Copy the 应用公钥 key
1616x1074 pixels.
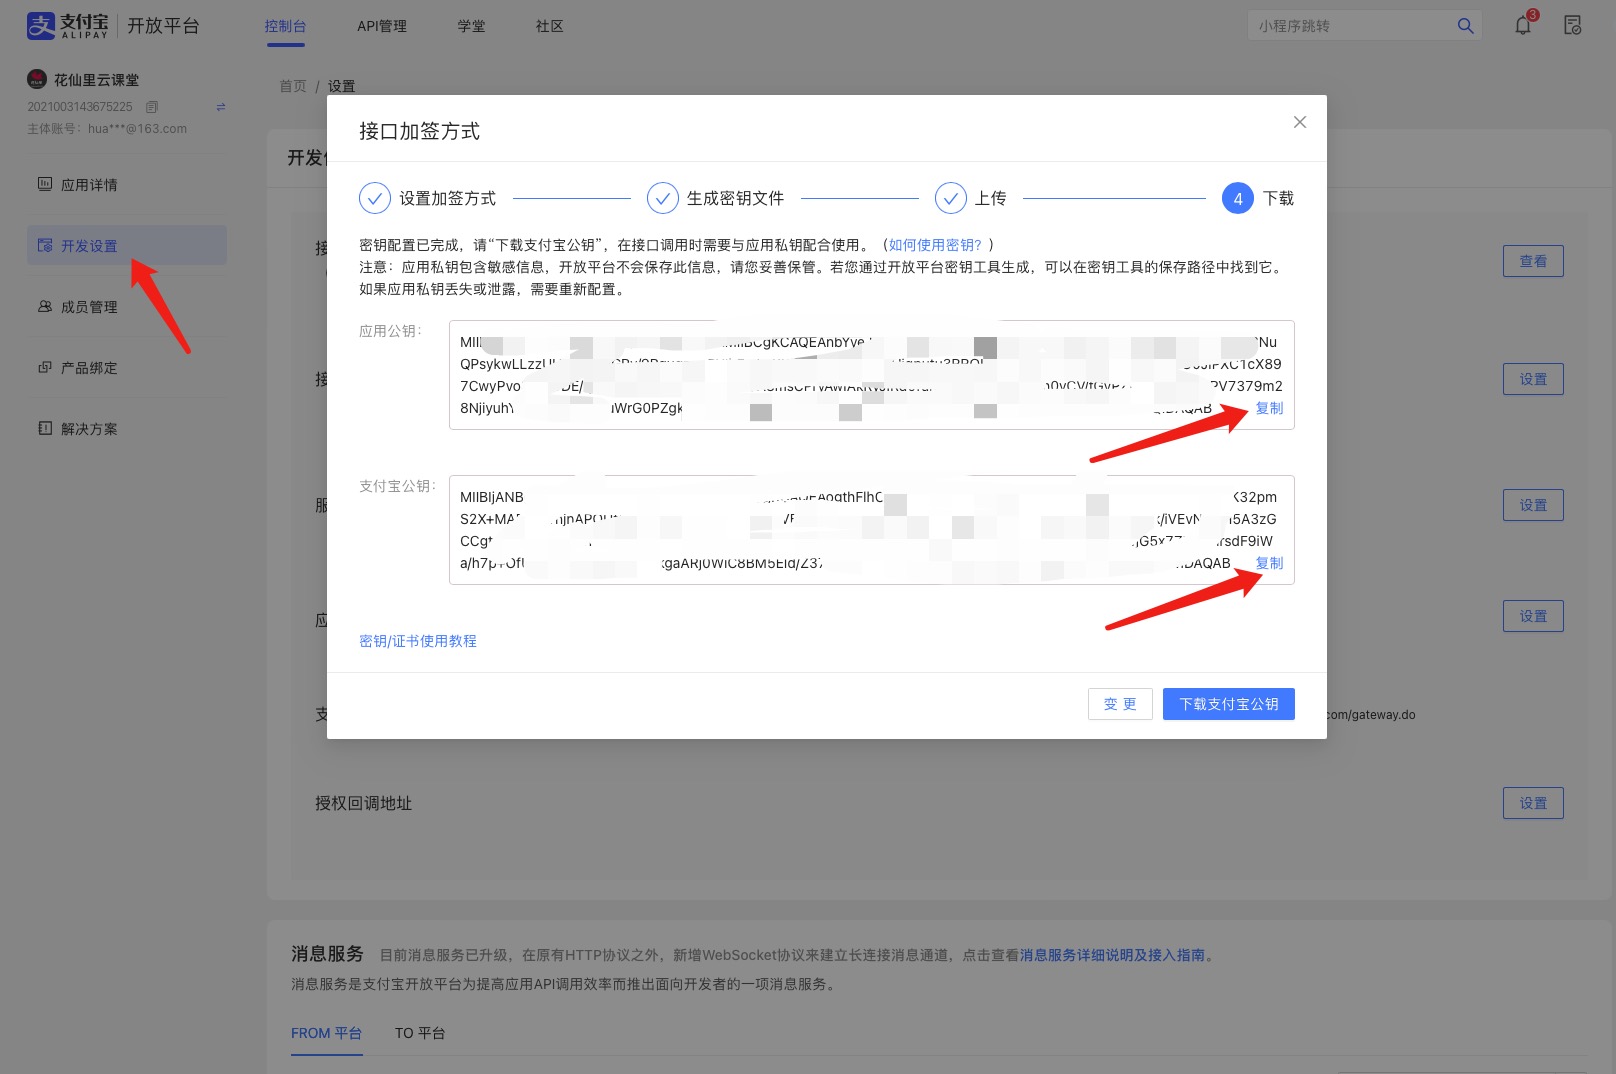(1269, 408)
